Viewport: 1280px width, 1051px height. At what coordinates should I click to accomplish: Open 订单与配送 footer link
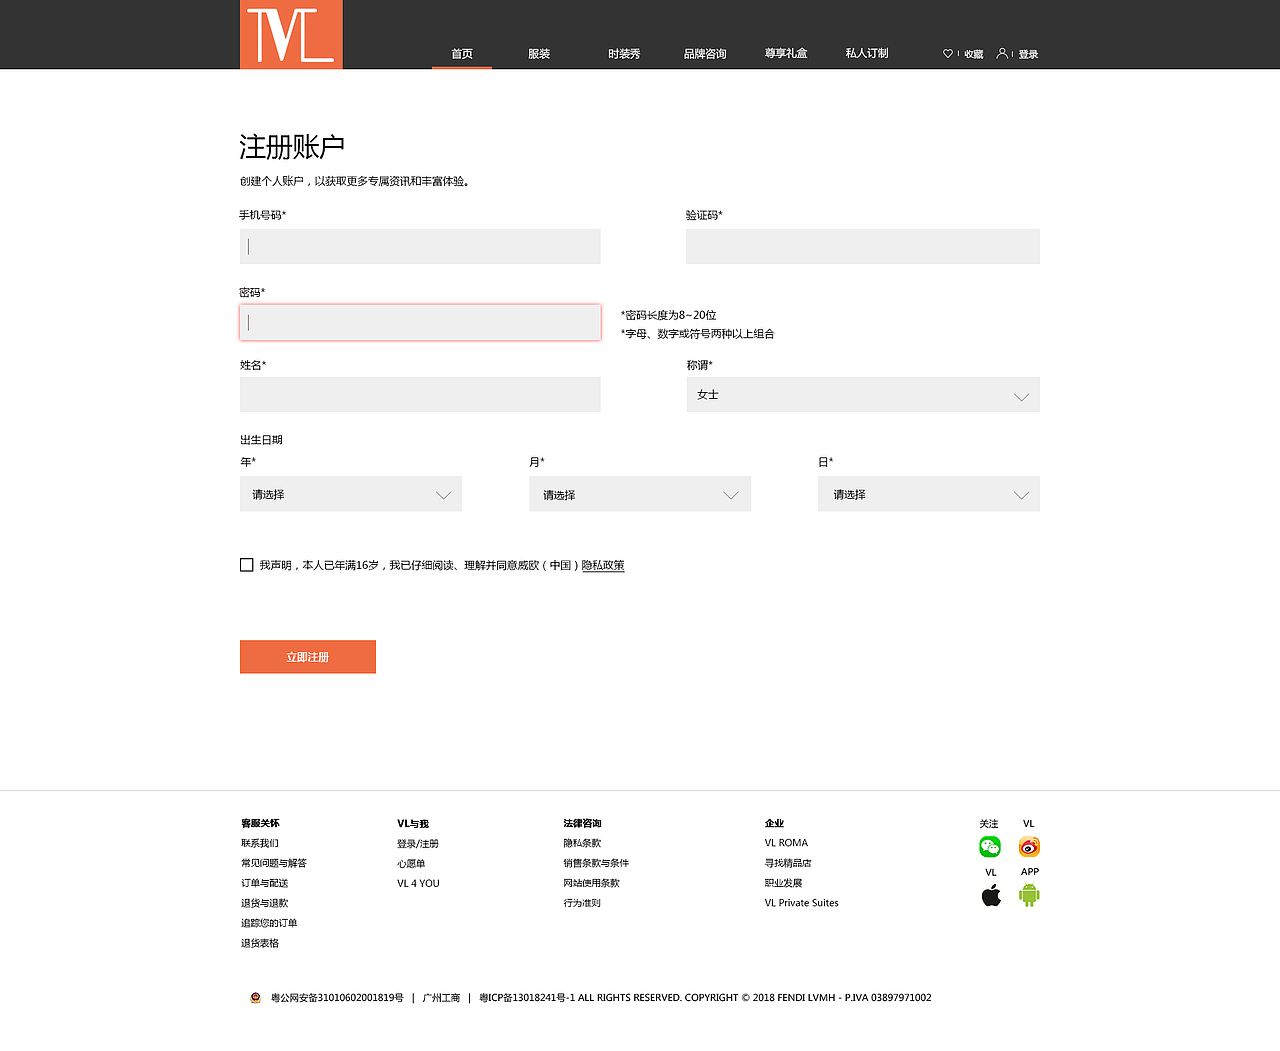[265, 883]
